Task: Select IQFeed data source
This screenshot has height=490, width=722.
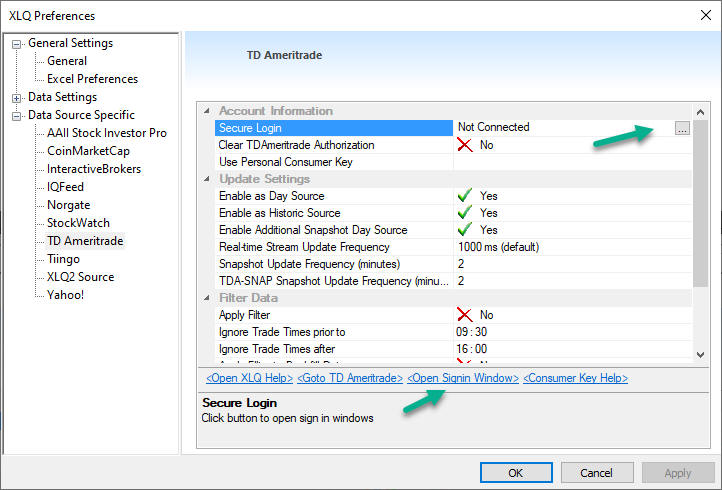Action: 65,187
